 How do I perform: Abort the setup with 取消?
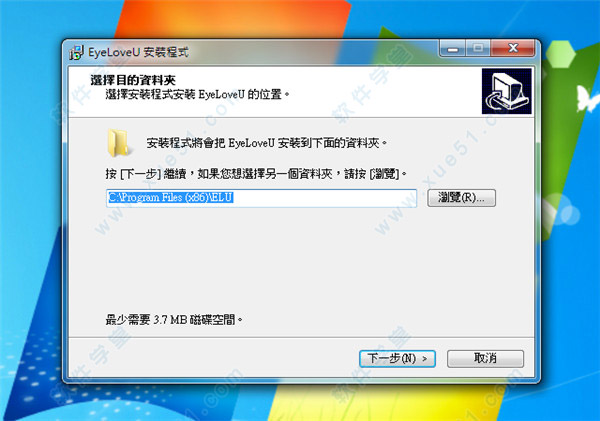(x=485, y=359)
